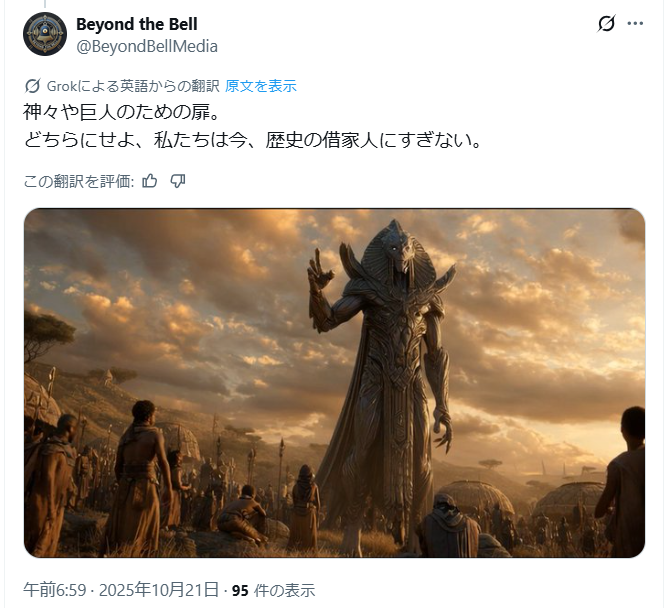Visit the @BeyondBellMedia handle link
This screenshot has height=608, width=668.
147,46
